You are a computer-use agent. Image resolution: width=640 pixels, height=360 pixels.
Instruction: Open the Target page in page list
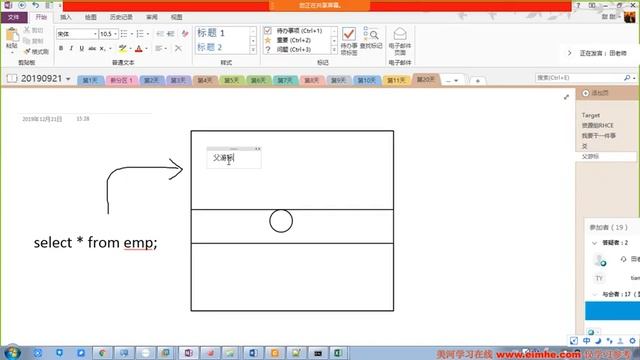(x=591, y=116)
